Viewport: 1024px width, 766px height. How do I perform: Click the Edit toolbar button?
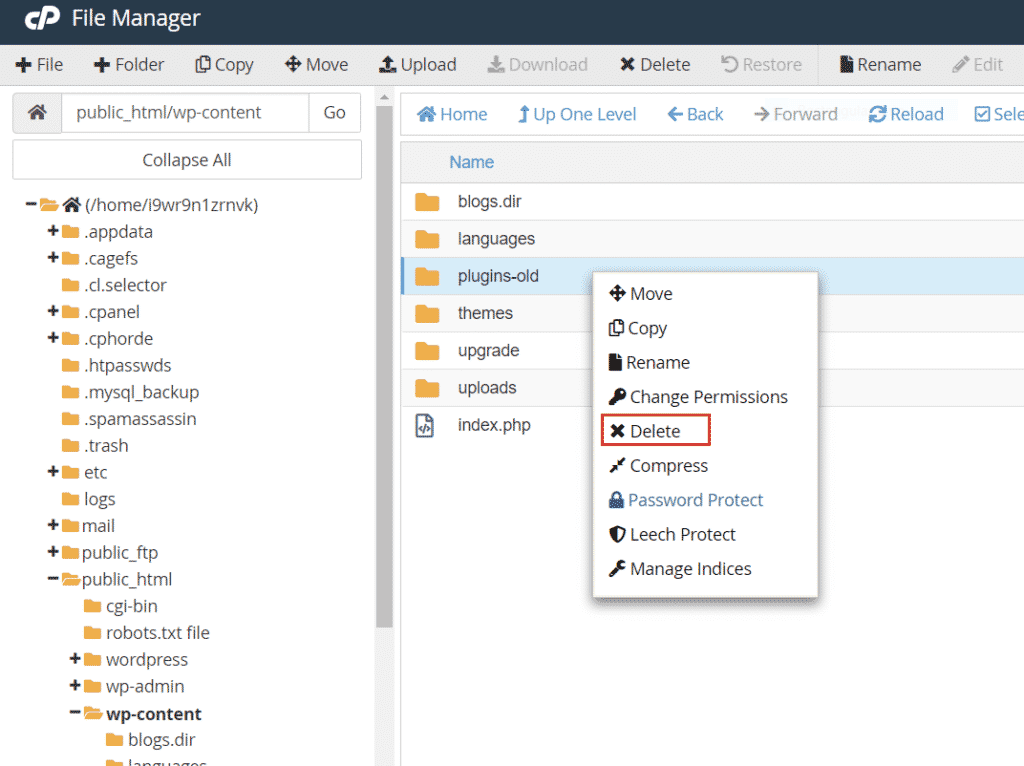click(x=978, y=65)
